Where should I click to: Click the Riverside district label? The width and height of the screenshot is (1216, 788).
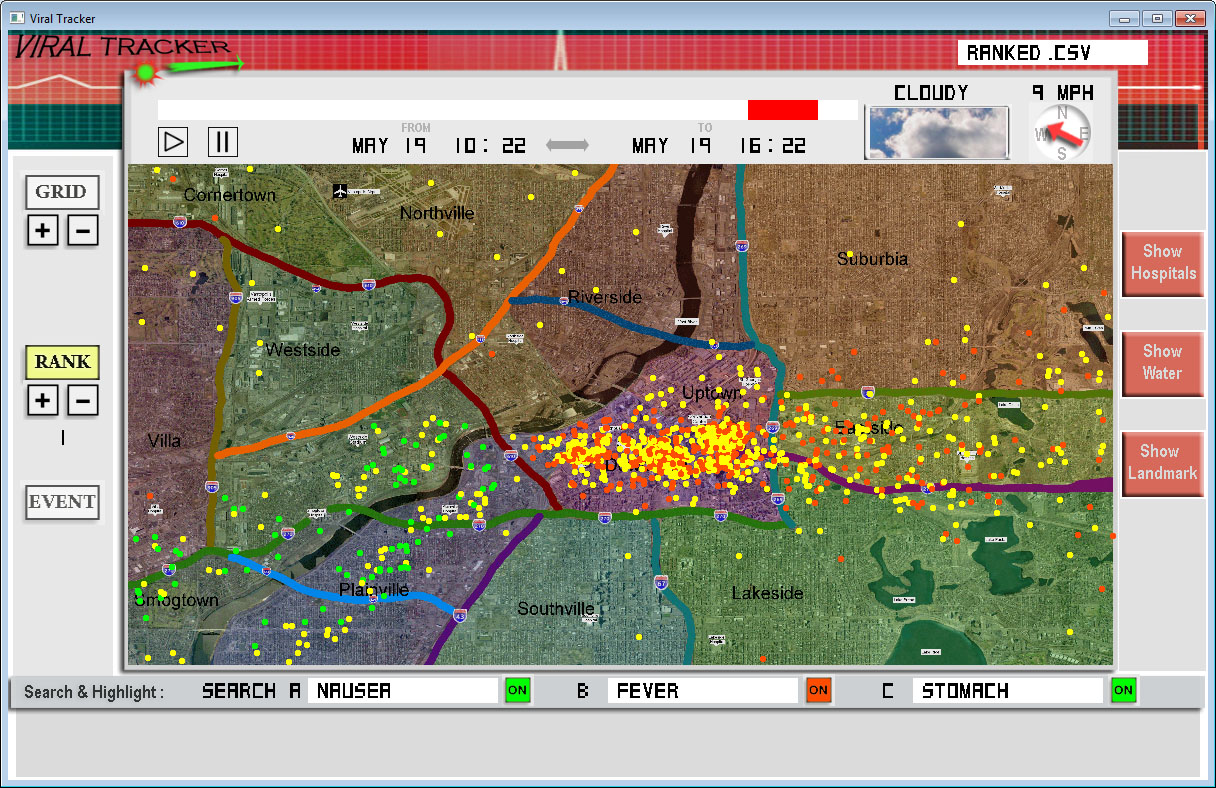(x=605, y=297)
